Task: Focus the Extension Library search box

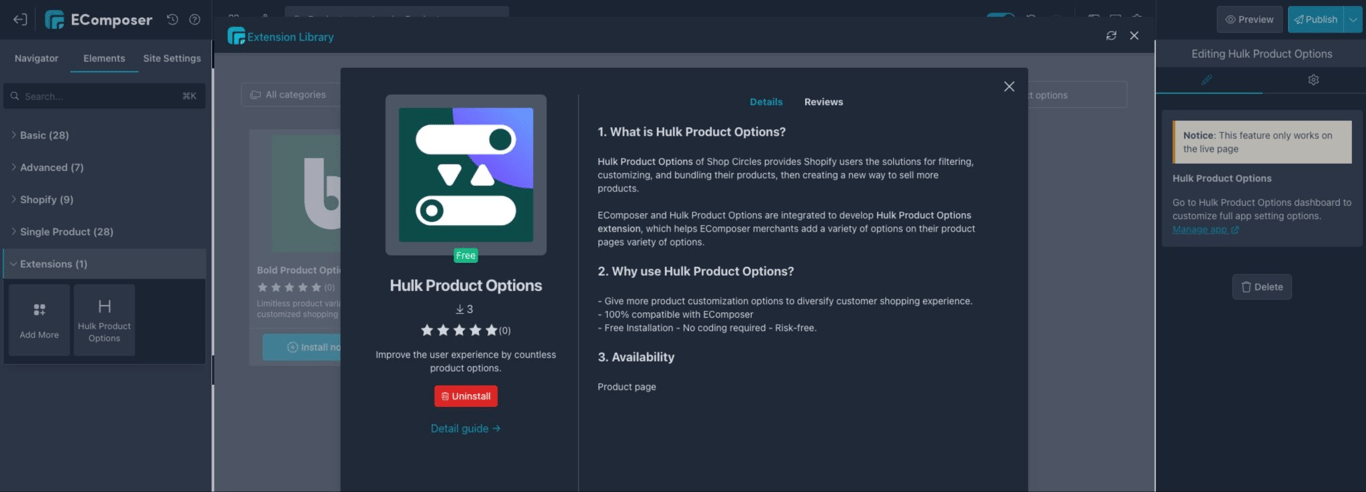Action: (1078, 95)
